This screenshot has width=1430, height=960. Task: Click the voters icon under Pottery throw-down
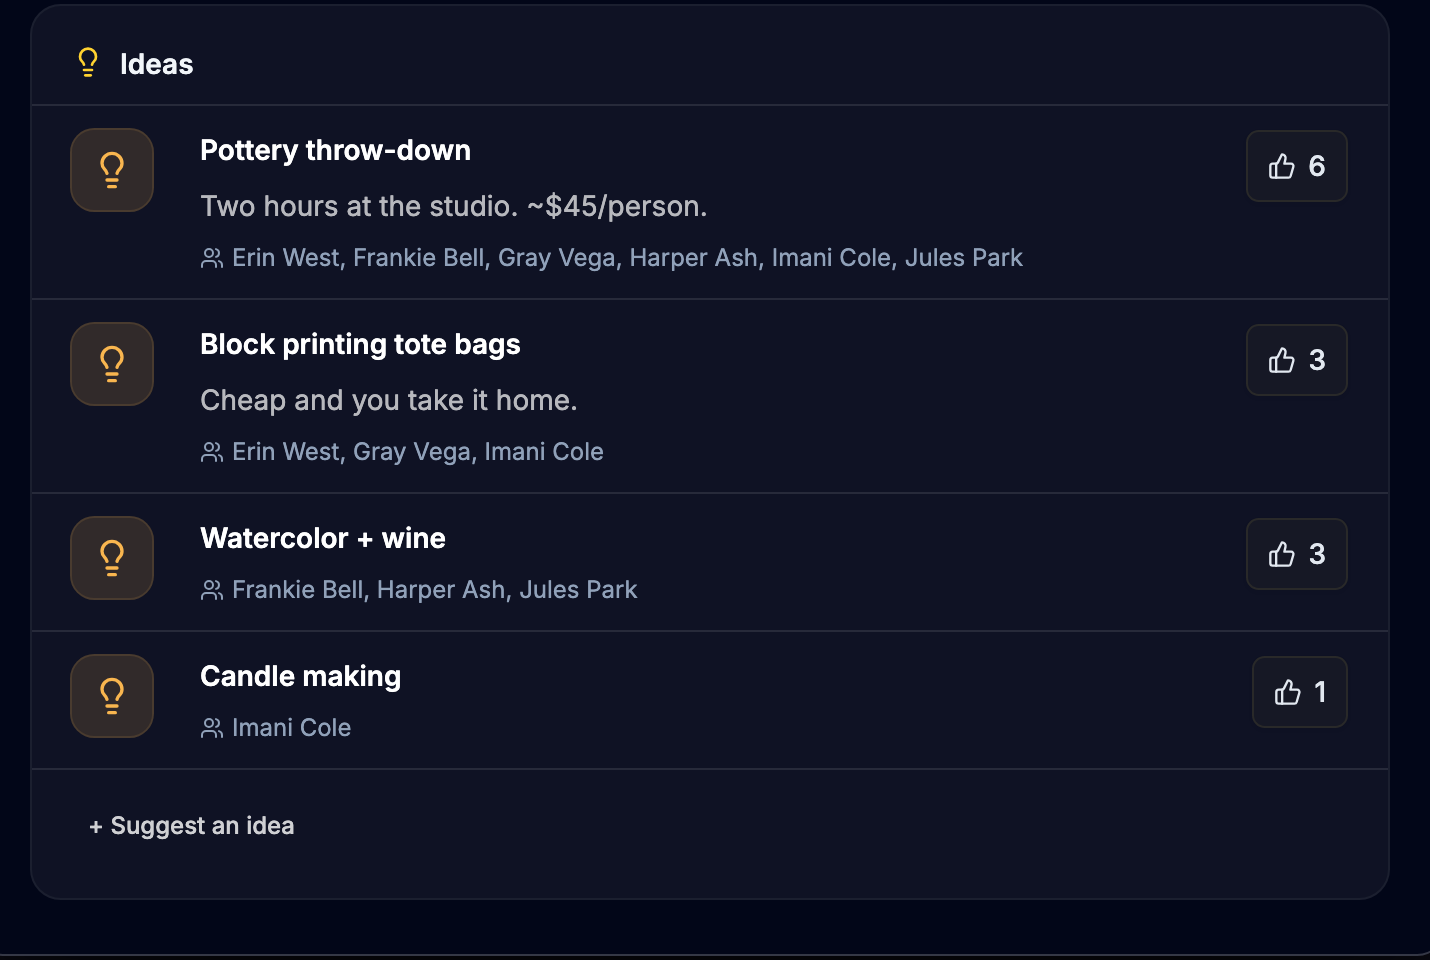click(x=212, y=258)
